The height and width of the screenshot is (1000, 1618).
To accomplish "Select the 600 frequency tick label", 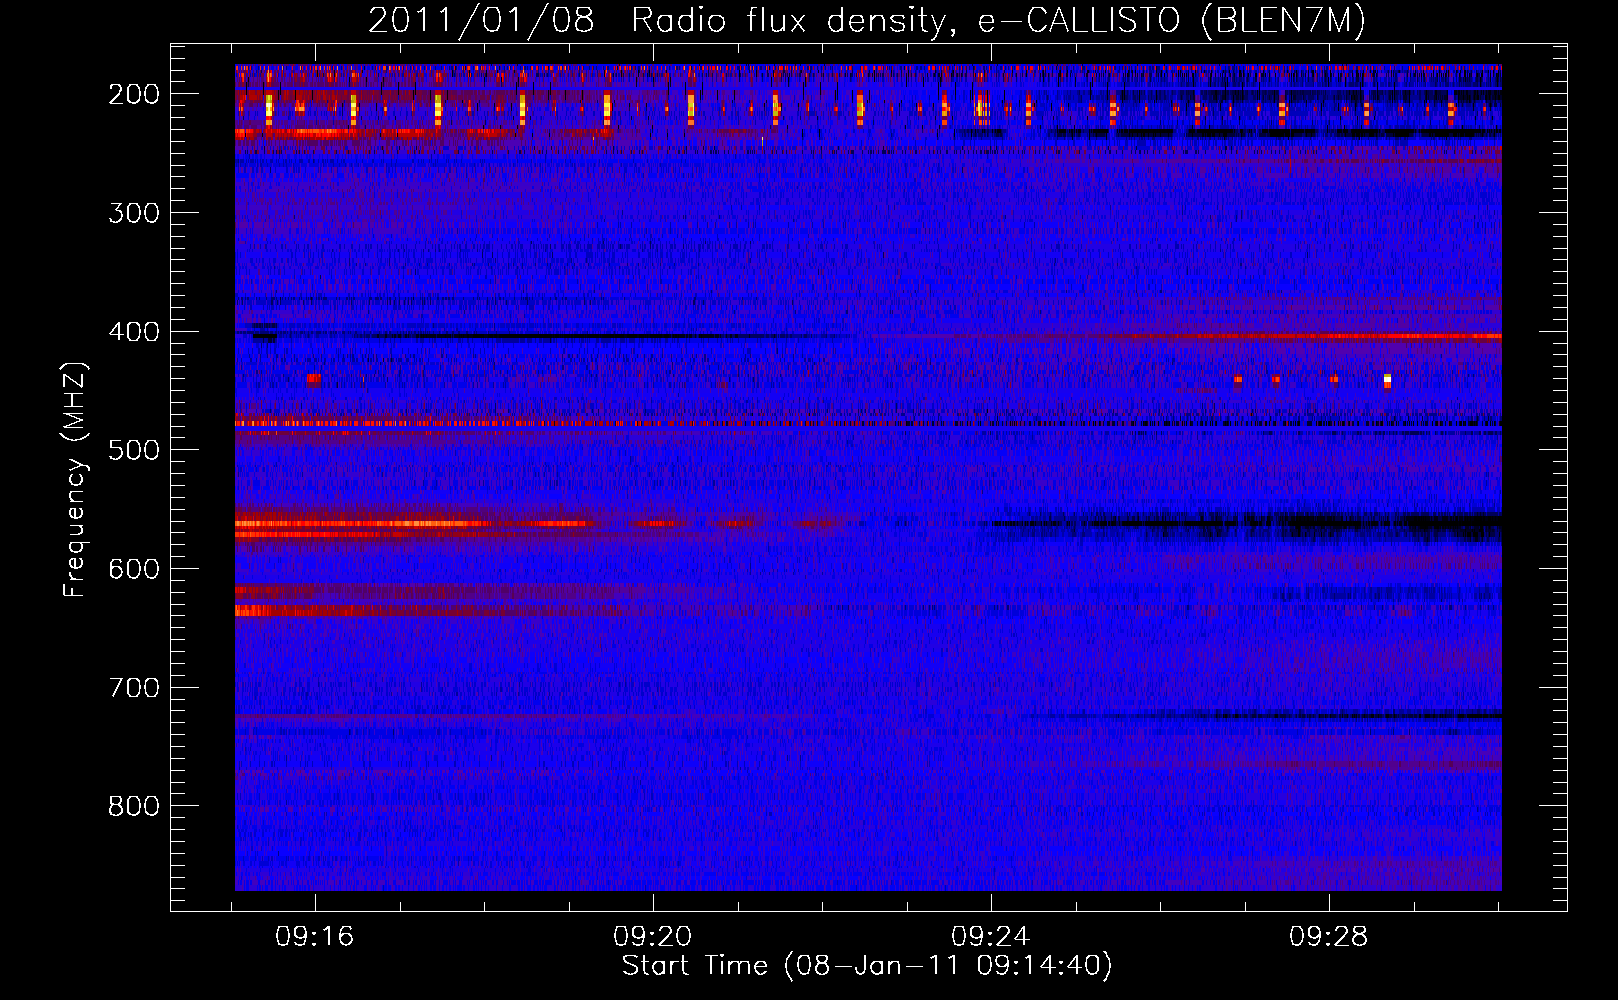I will (x=134, y=569).
